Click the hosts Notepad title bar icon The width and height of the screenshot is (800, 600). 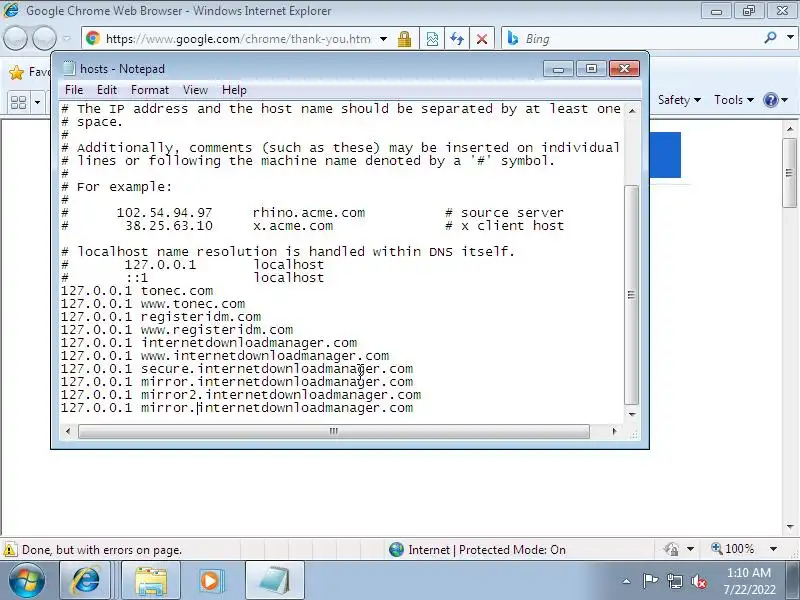[69, 68]
